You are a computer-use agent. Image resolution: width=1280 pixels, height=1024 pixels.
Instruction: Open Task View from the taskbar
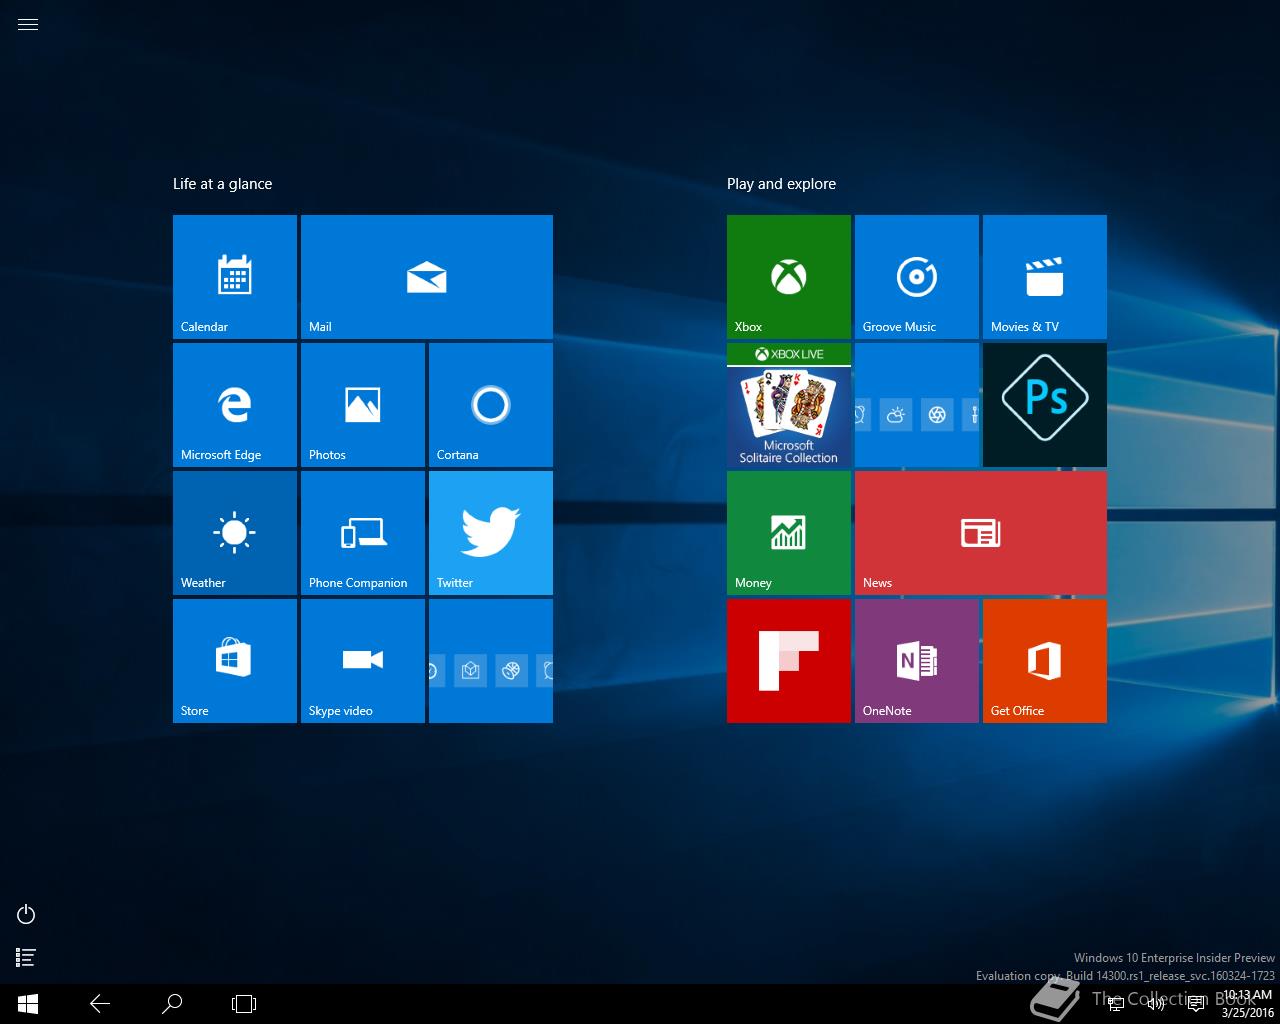(x=244, y=1004)
